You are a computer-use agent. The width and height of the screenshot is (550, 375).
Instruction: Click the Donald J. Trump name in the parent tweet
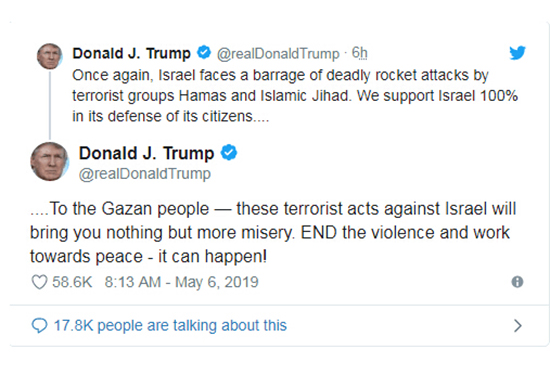pyautogui.click(x=132, y=53)
